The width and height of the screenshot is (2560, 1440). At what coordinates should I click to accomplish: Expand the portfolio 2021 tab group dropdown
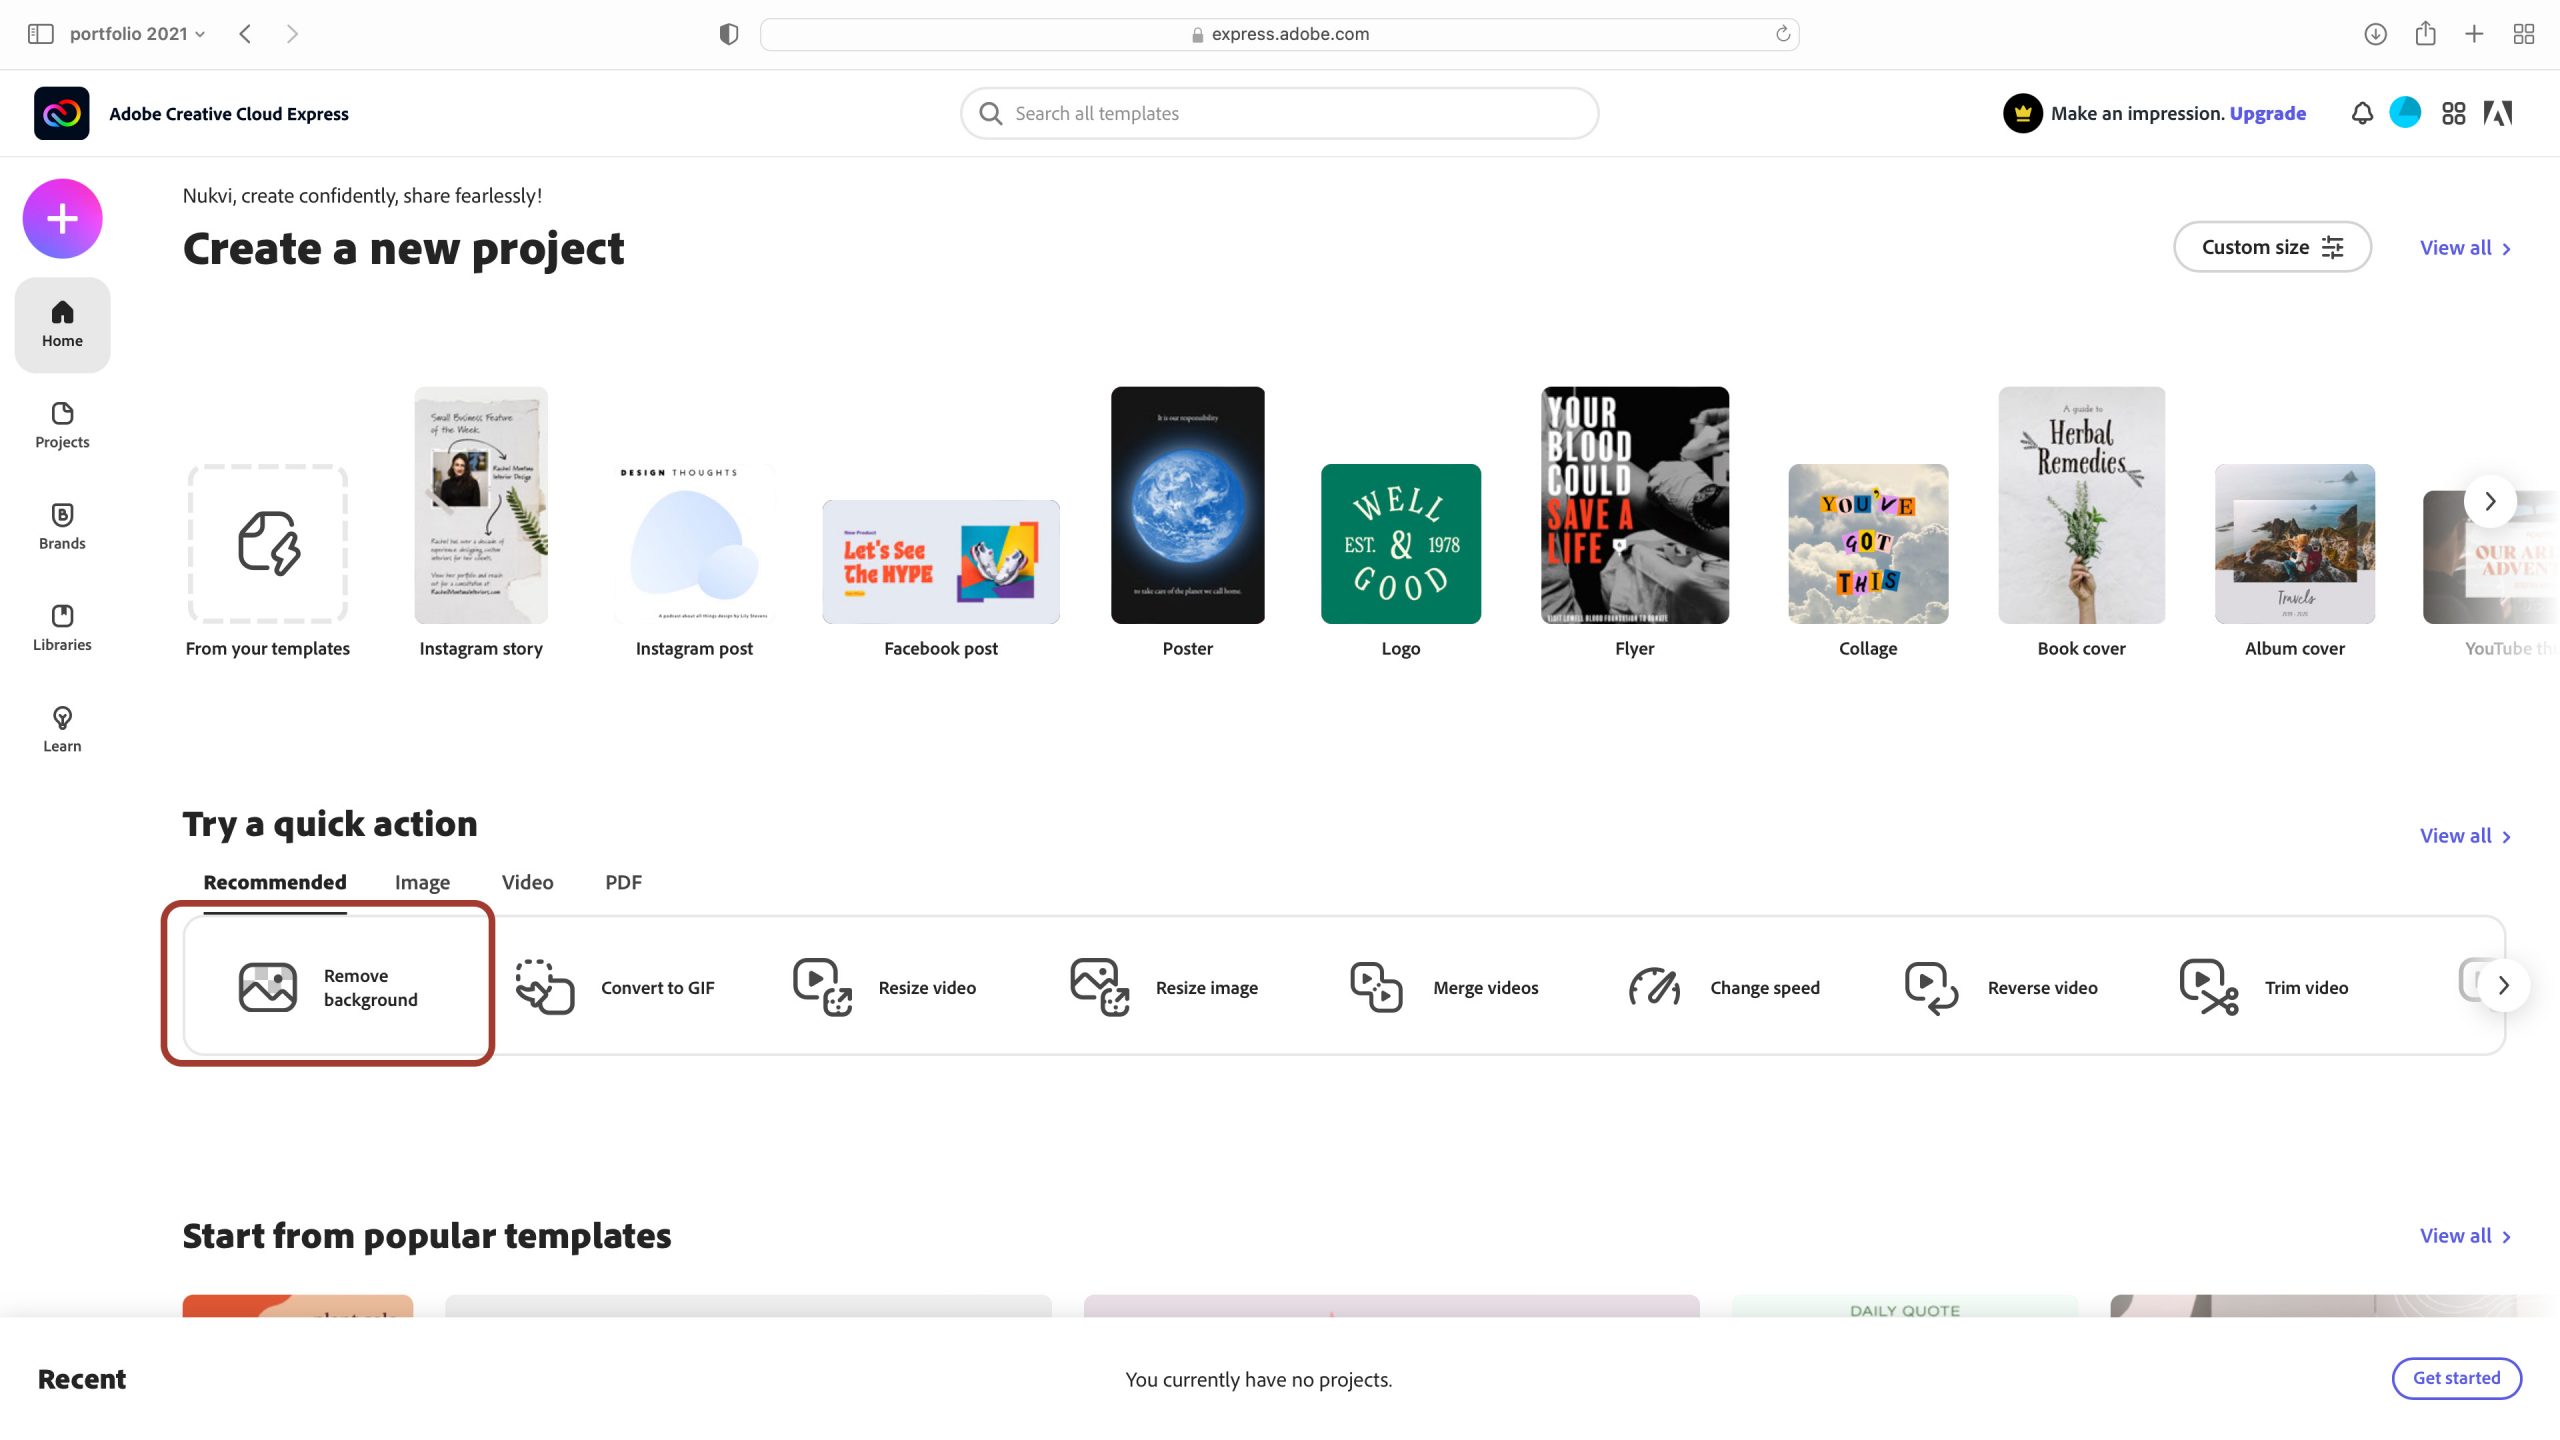coord(138,34)
